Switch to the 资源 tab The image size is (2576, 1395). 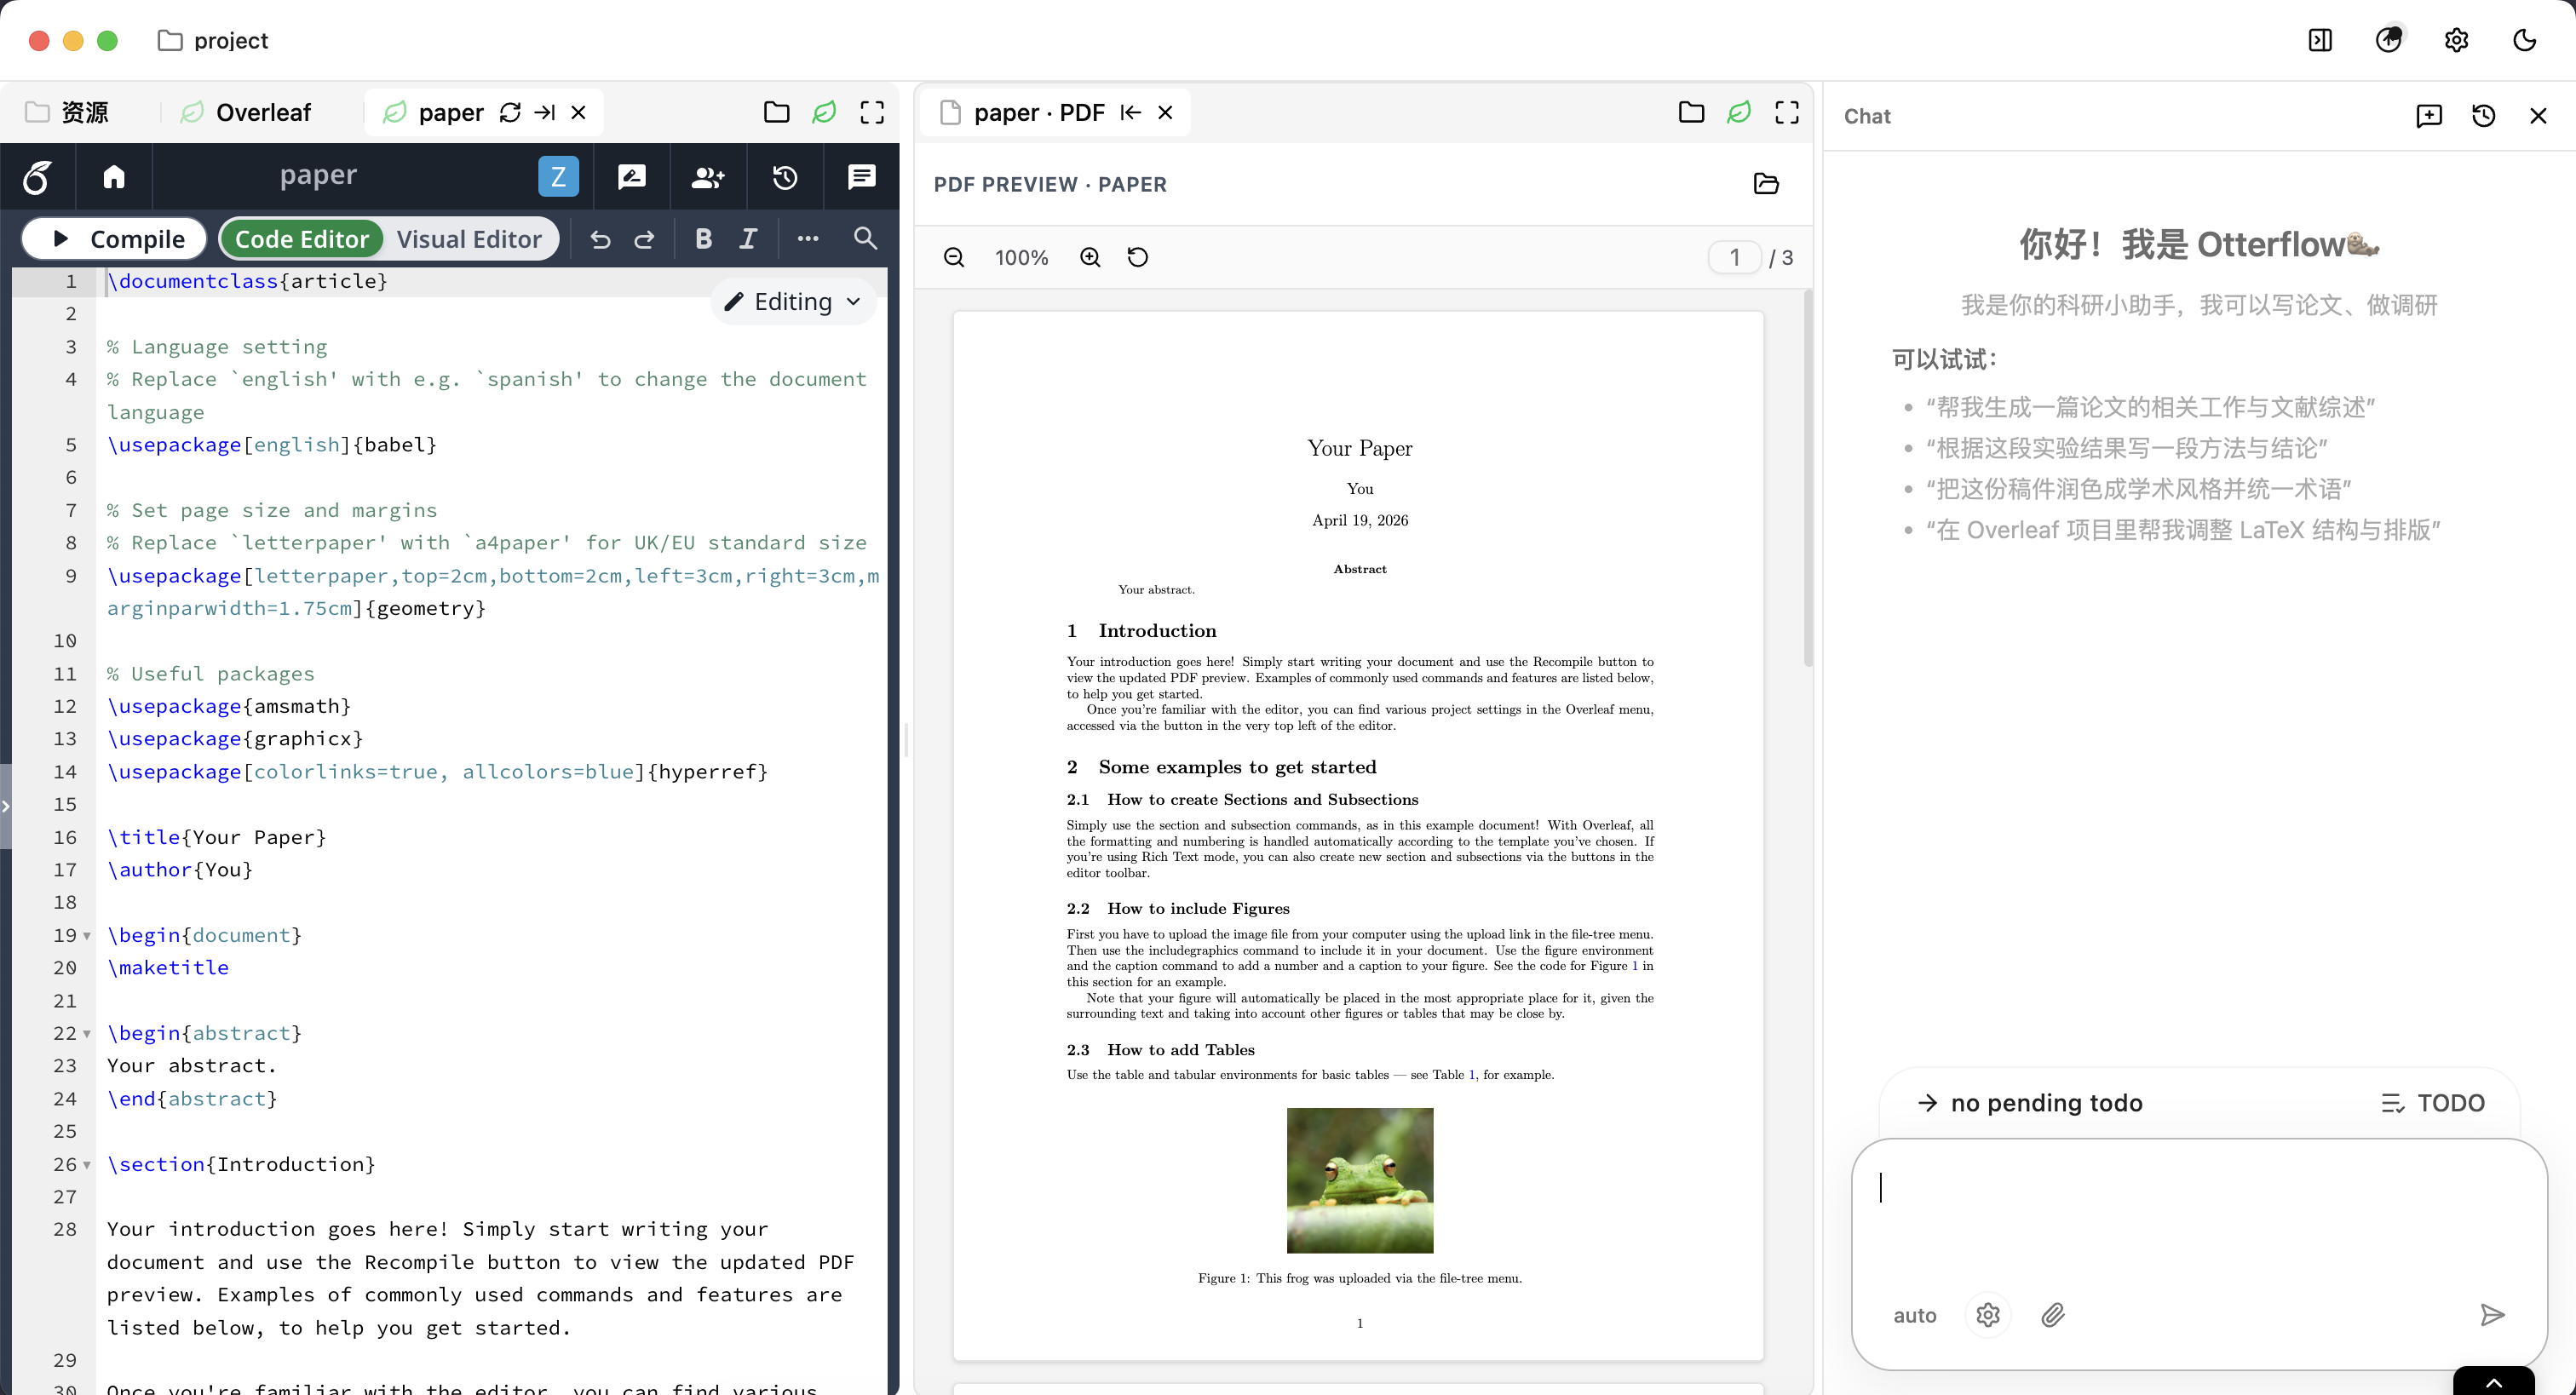[67, 112]
